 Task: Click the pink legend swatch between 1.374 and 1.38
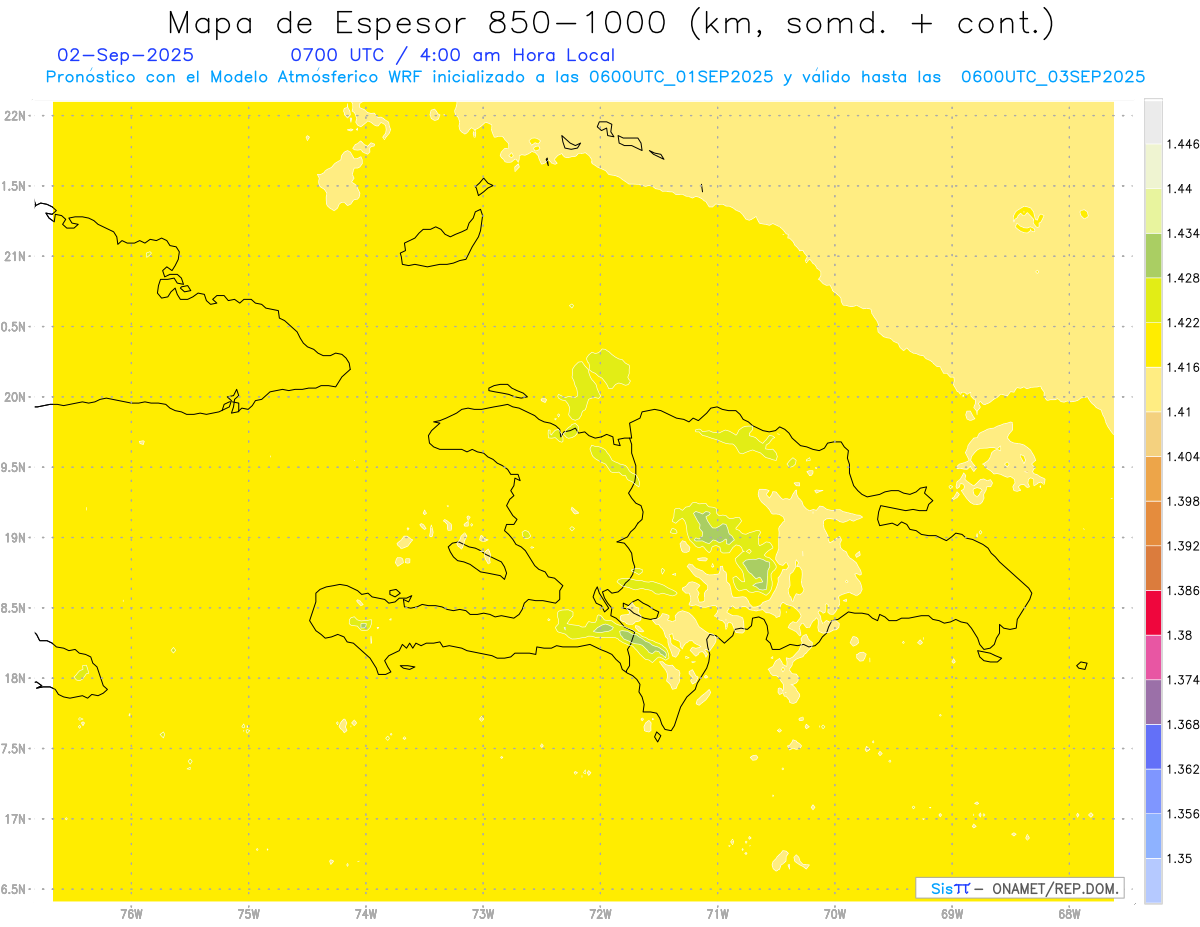(1153, 656)
